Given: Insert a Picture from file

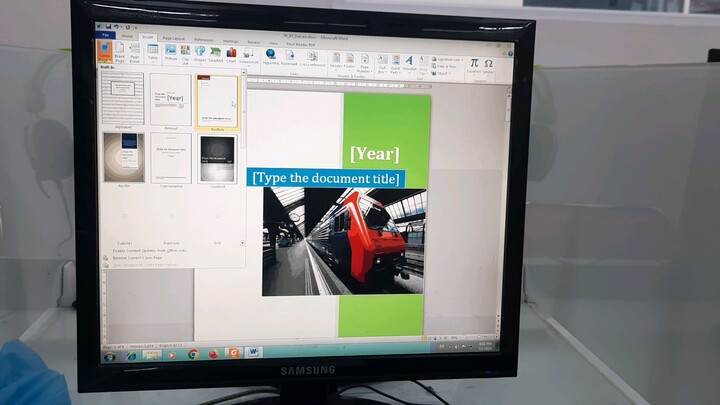Looking at the screenshot, I should tap(171, 53).
